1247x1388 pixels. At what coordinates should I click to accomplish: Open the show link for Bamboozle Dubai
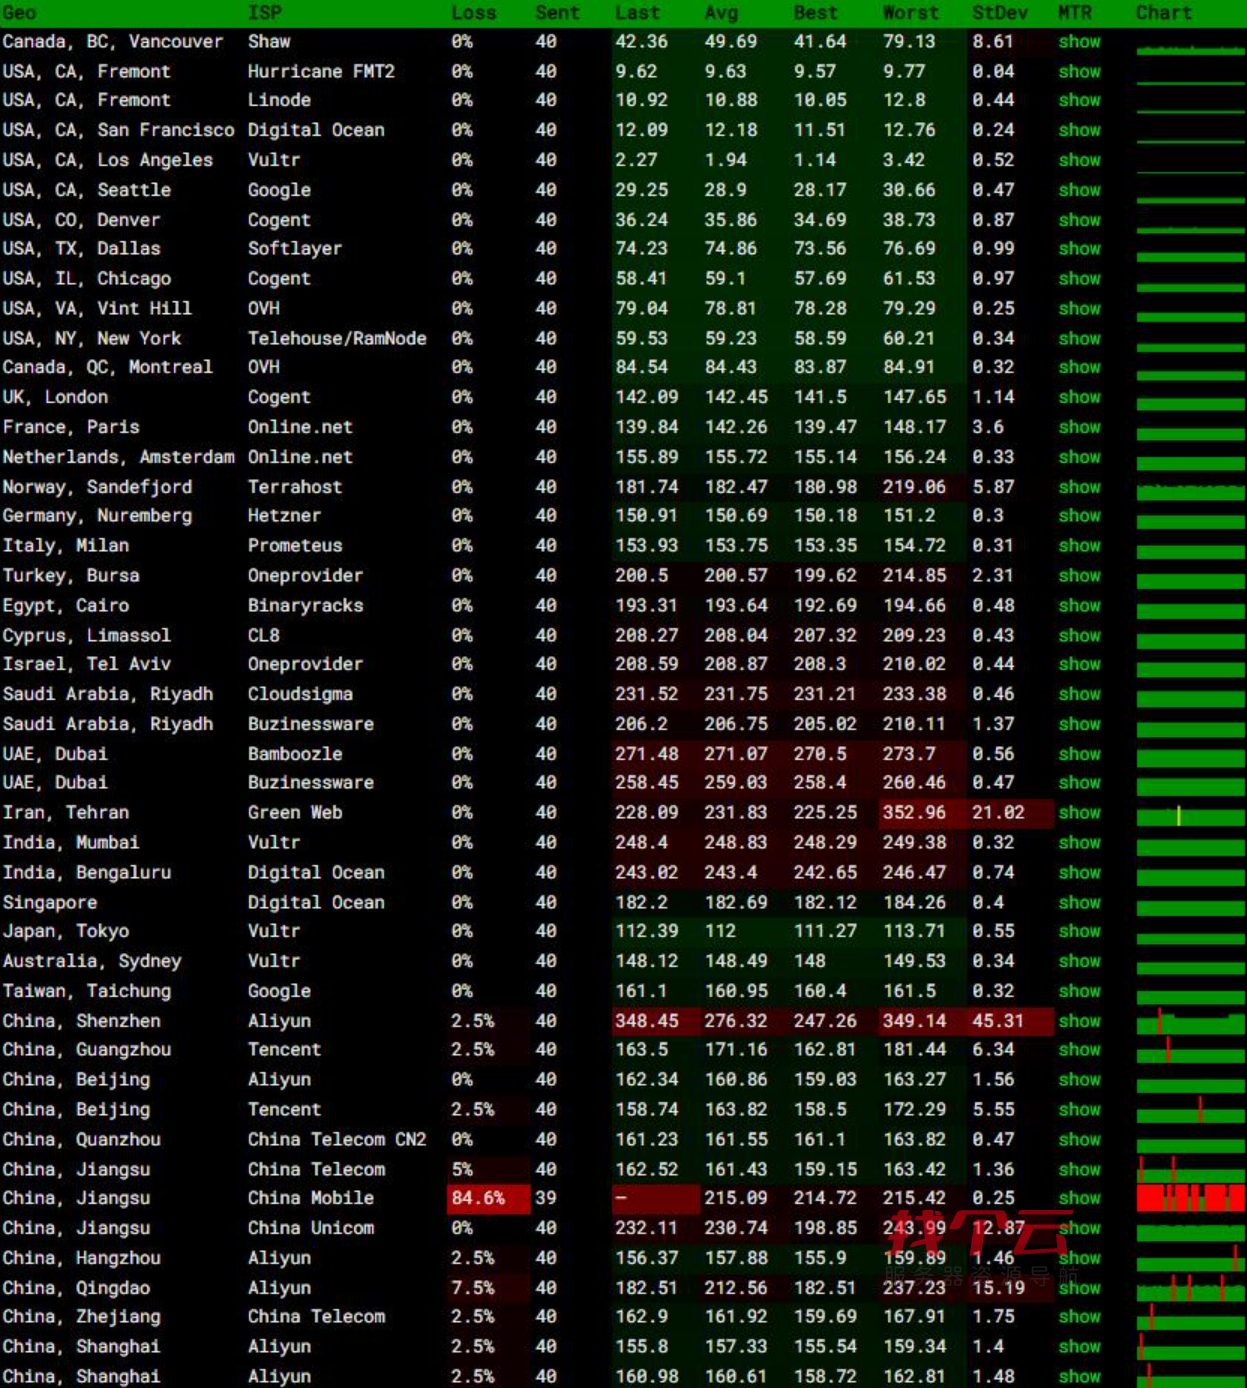pos(1079,754)
